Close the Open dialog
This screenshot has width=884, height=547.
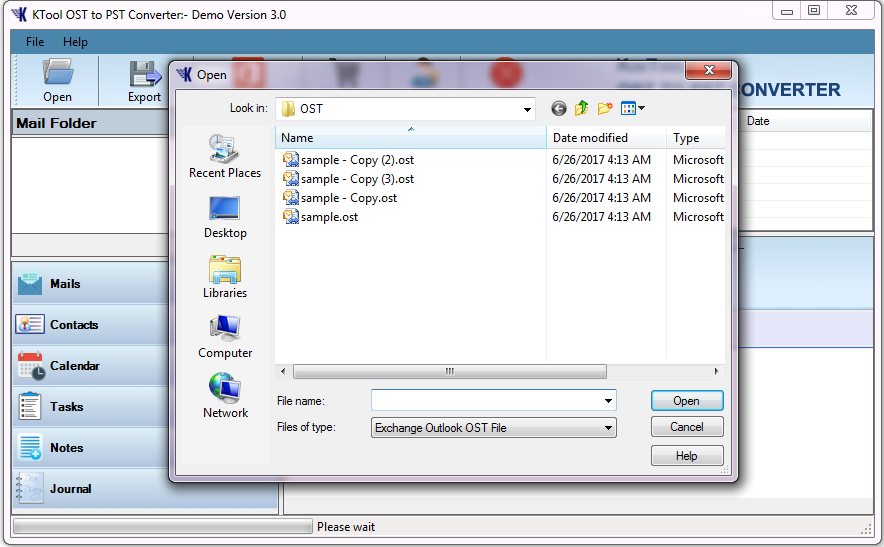coord(709,70)
